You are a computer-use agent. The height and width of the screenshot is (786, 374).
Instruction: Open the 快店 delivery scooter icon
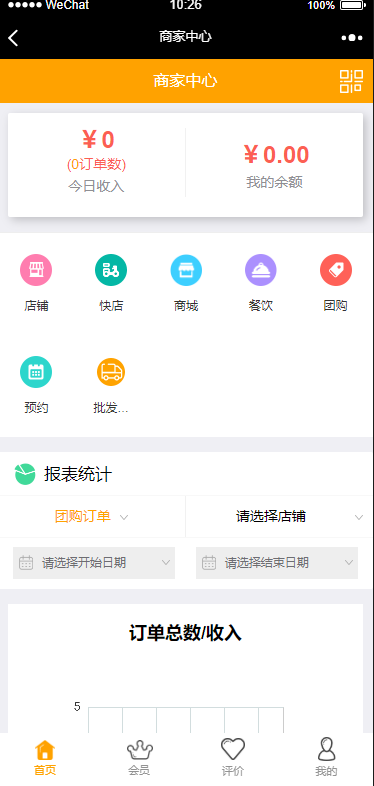(x=111, y=270)
